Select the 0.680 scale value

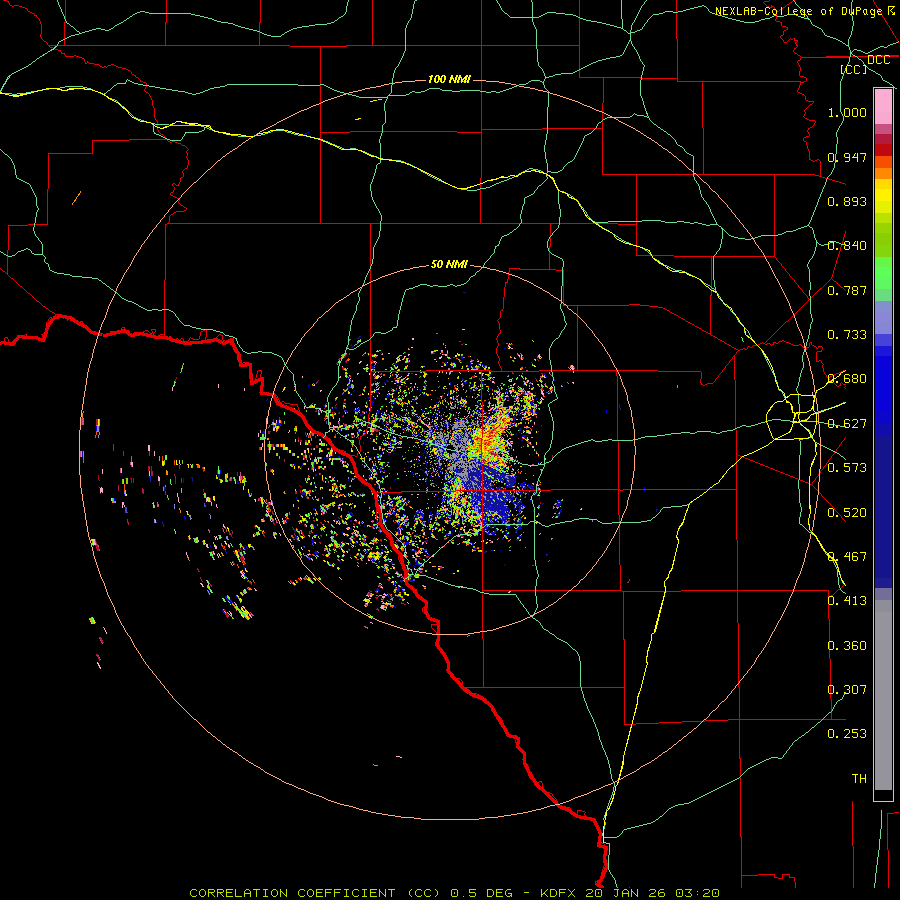[x=847, y=379]
